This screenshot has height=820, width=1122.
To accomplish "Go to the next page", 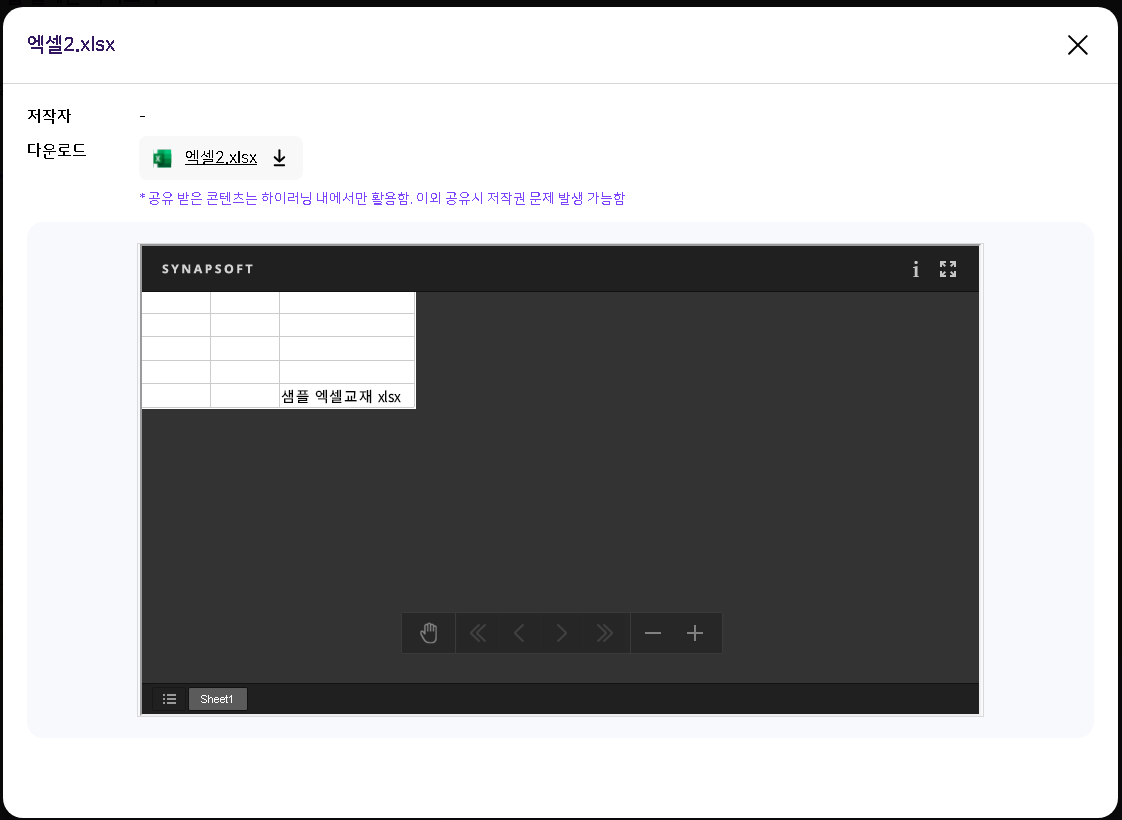I will [562, 633].
